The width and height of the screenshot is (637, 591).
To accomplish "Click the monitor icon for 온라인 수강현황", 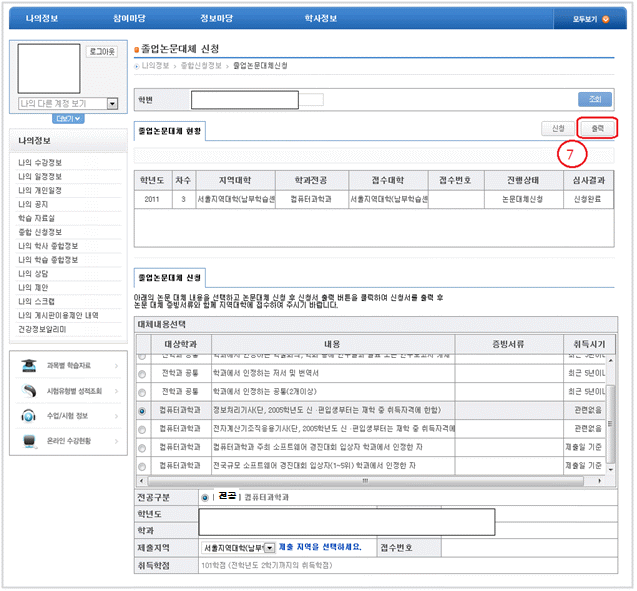I will pyautogui.click(x=28, y=440).
